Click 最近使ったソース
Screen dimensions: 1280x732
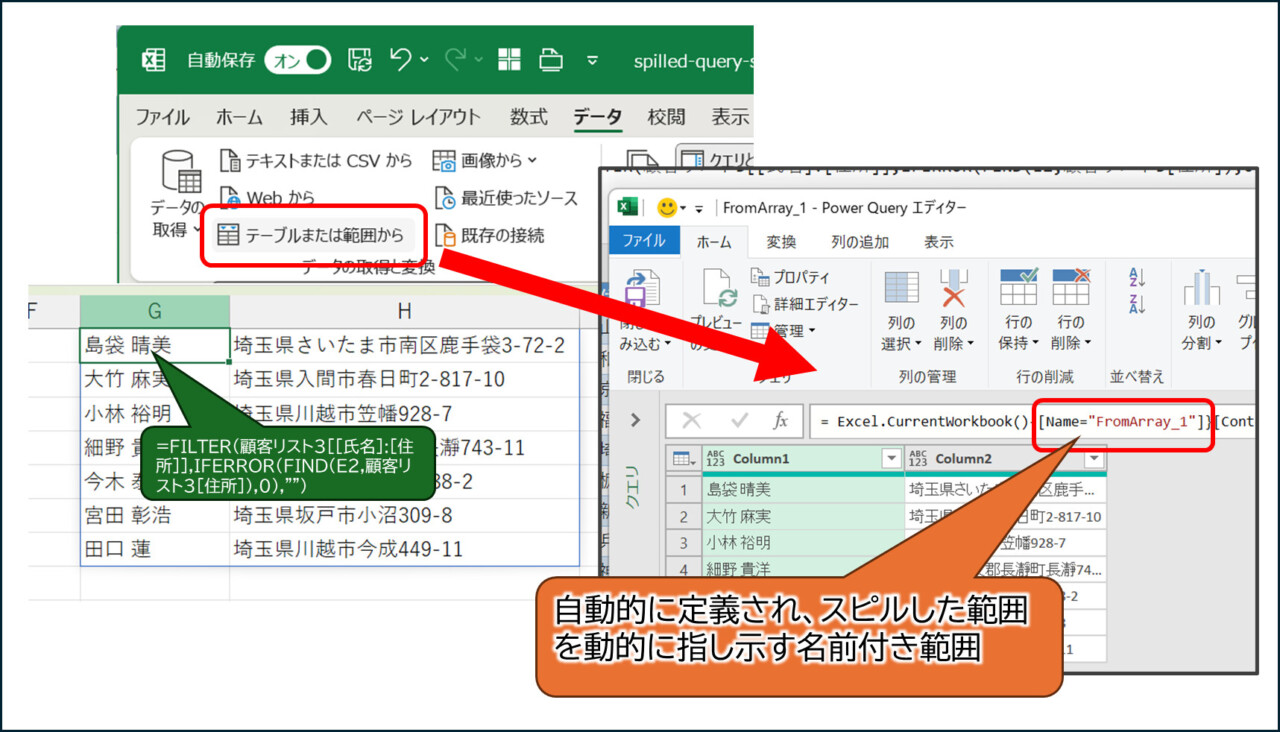506,198
